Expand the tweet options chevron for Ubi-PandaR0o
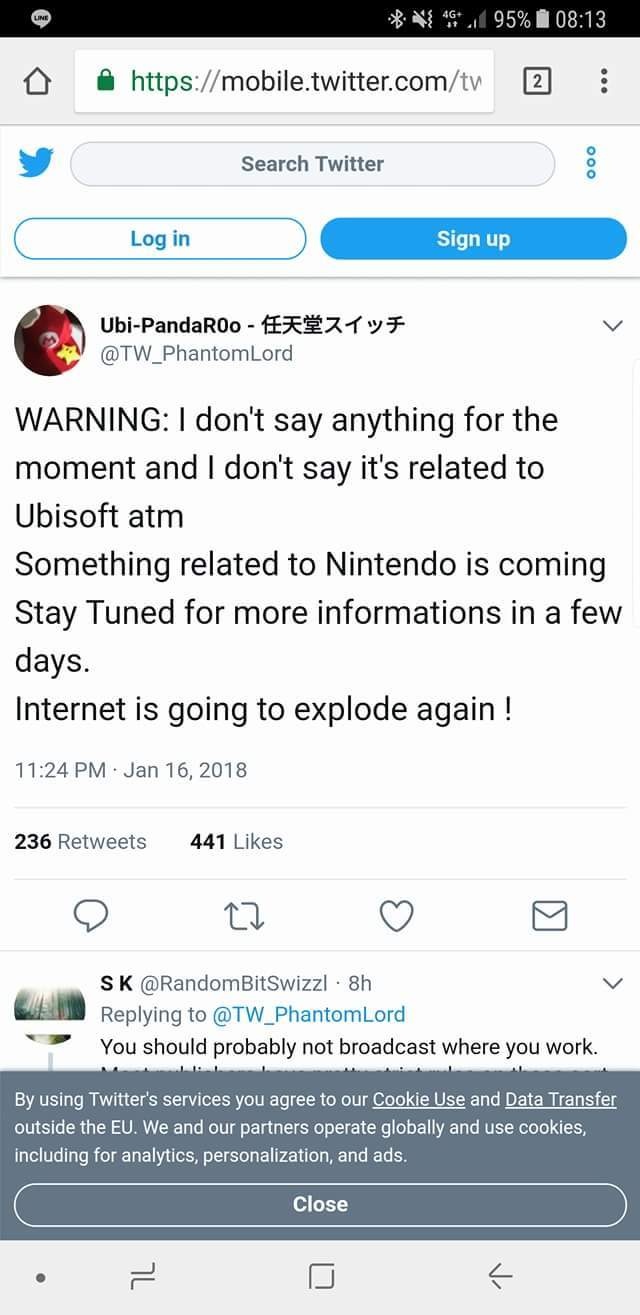This screenshot has width=640, height=1315. (612, 326)
